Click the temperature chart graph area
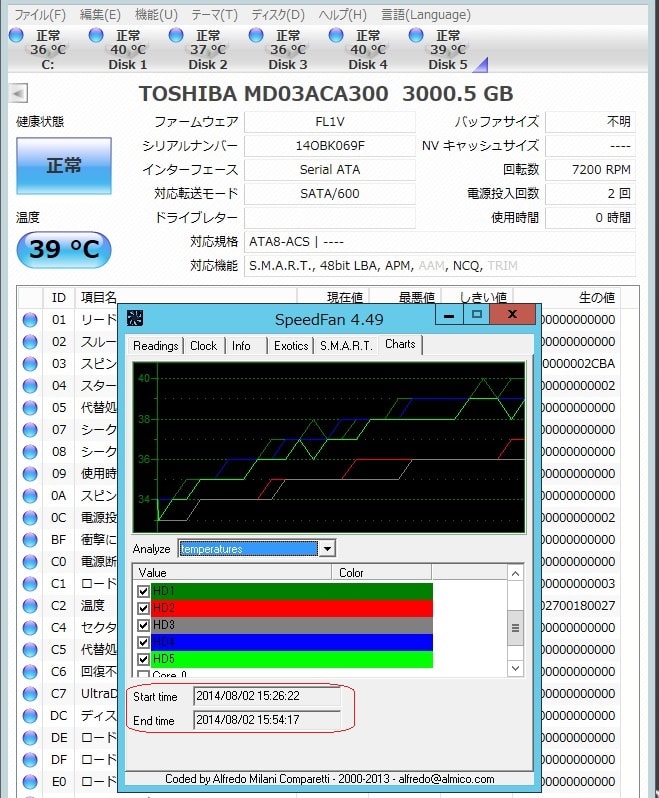Viewport: 659px width, 798px height. click(x=329, y=447)
